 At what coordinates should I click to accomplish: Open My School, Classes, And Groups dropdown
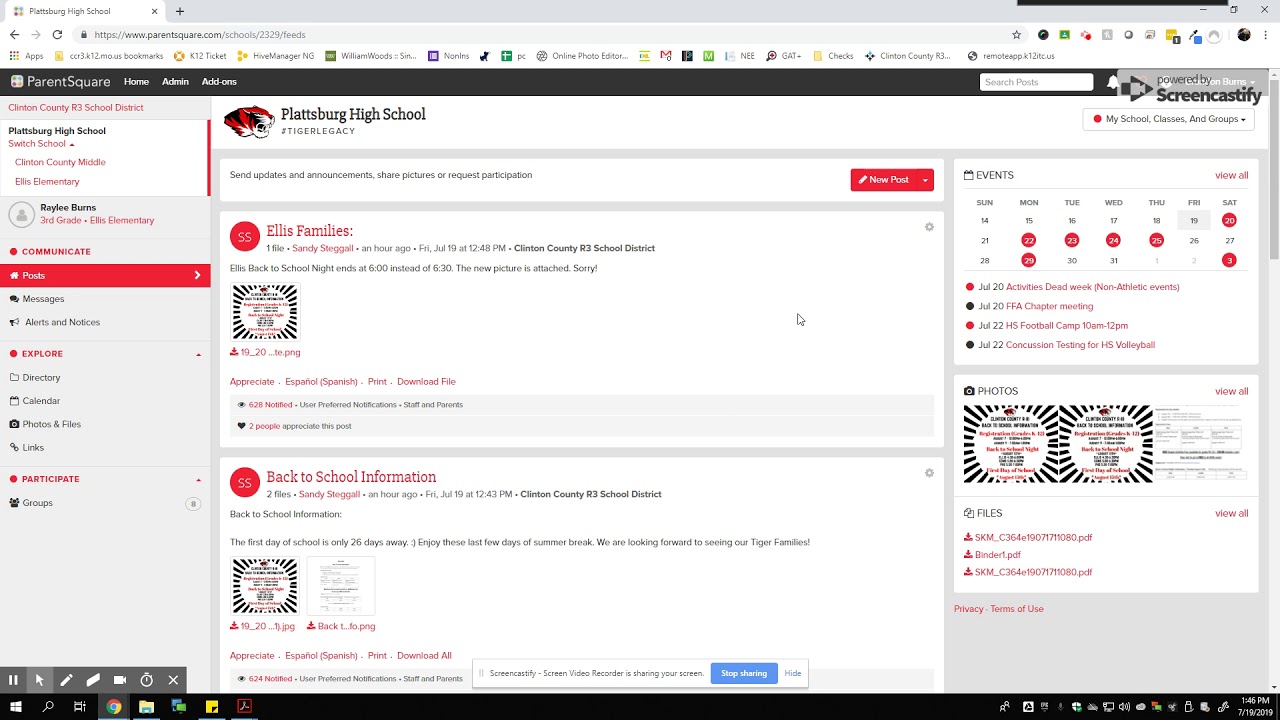point(1169,119)
